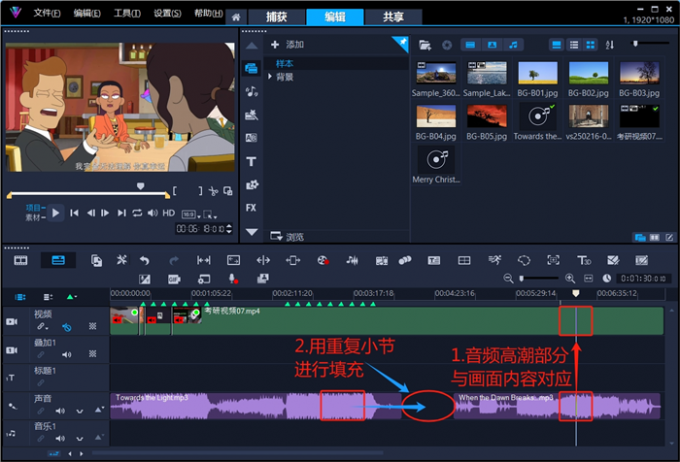
Task: Click the Undo arrow in timeline toolbar
Action: tap(145, 260)
